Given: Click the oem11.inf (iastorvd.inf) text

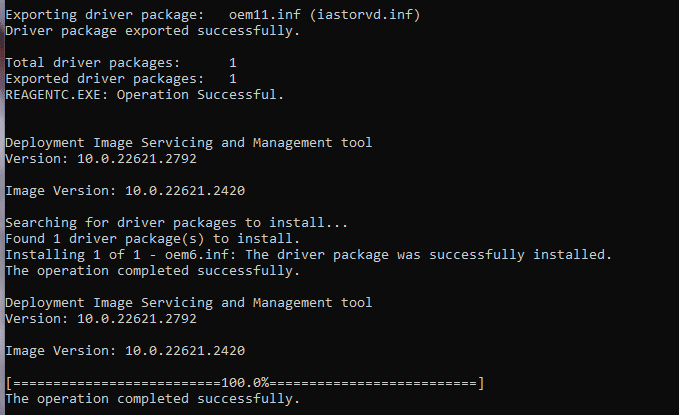Looking at the screenshot, I should pyautogui.click(x=325, y=15).
